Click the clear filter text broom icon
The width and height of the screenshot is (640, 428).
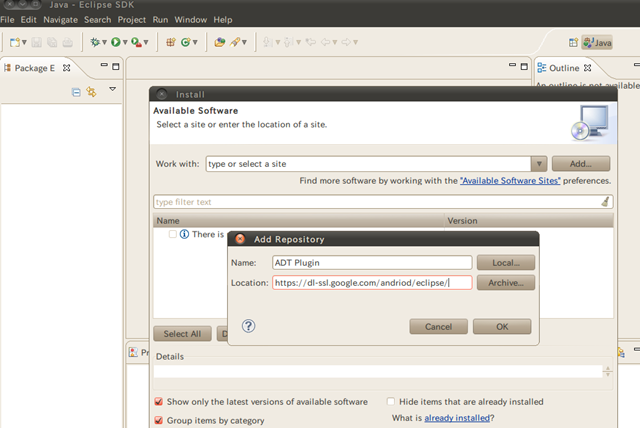(605, 201)
